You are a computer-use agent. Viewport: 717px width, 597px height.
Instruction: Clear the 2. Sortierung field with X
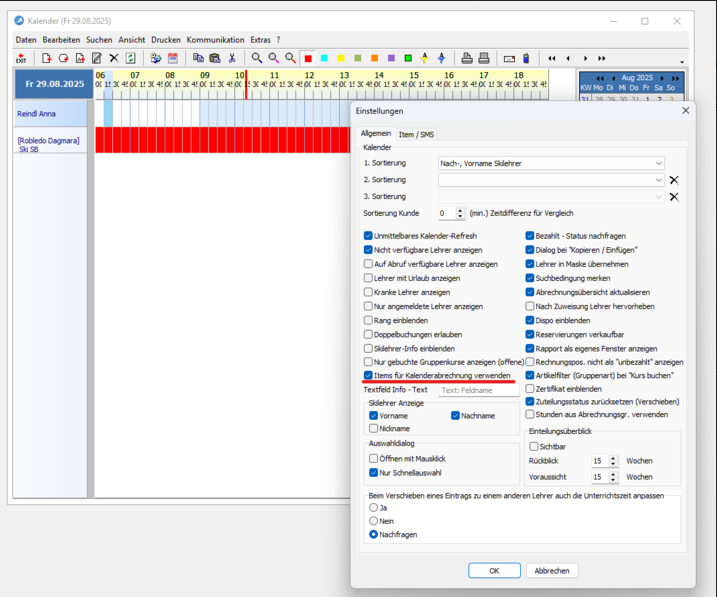tap(674, 180)
